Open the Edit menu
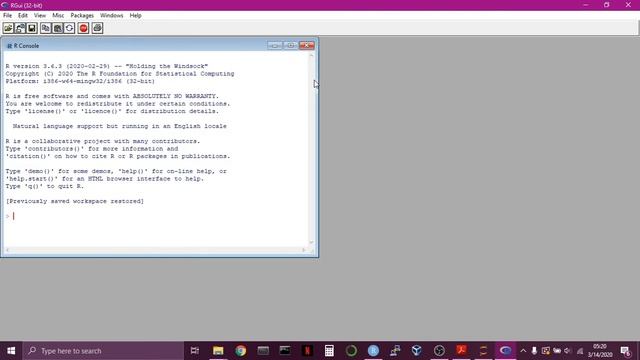This screenshot has height=360, width=640. 23,16
